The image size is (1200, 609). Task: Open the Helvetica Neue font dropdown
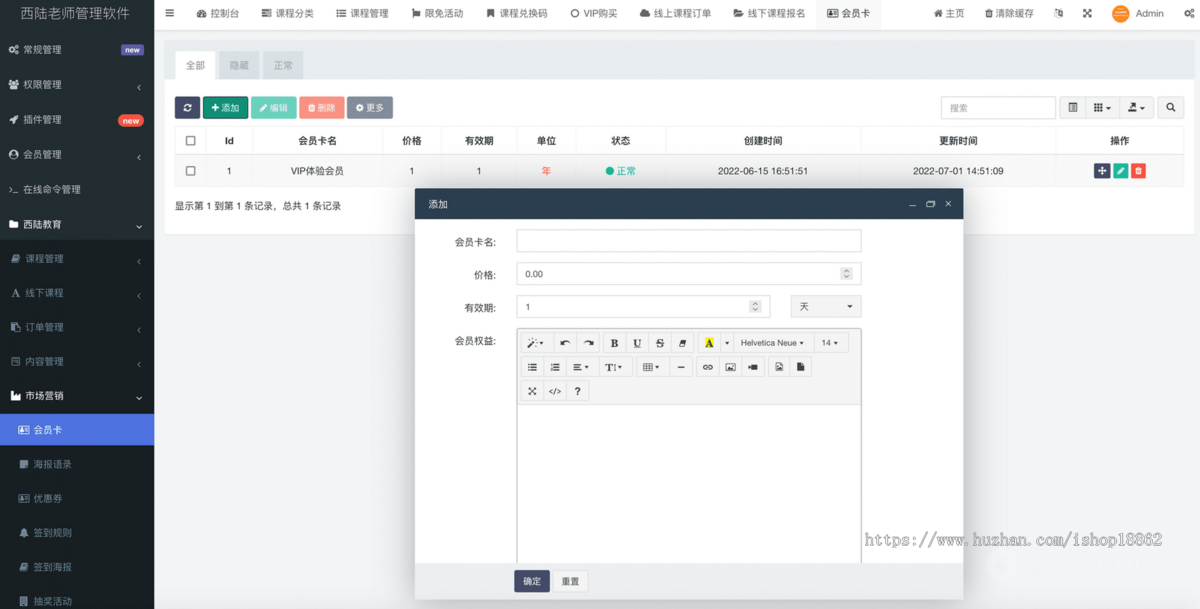coord(771,342)
